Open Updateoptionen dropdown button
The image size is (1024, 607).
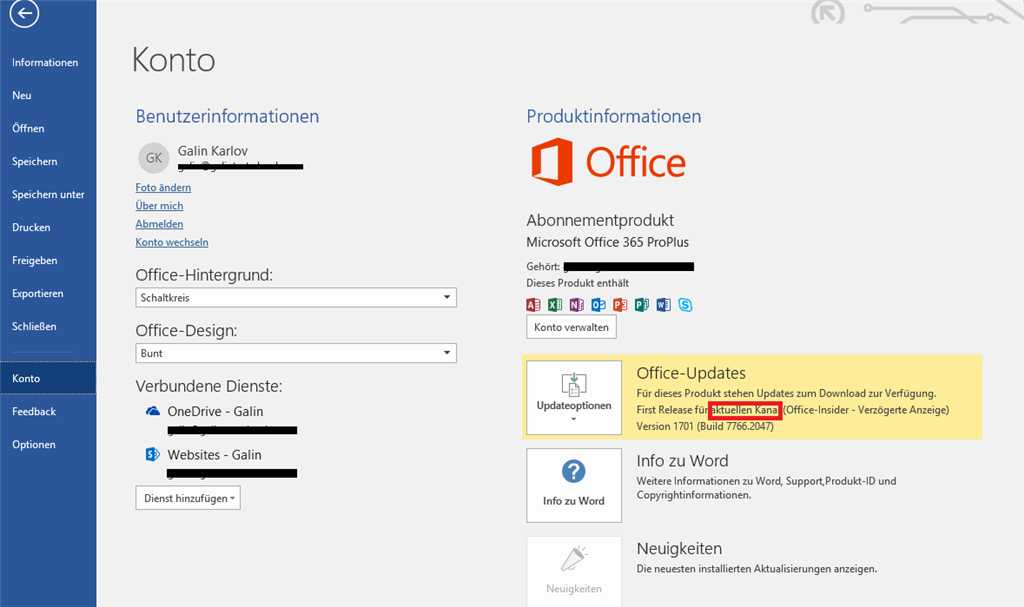(574, 397)
